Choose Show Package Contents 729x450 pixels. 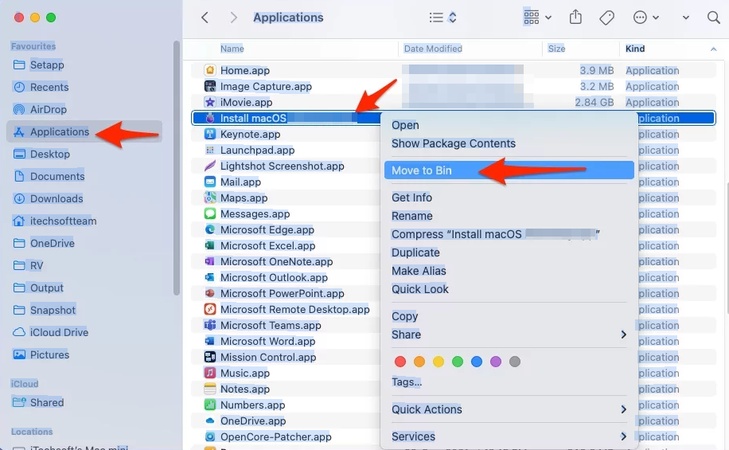(x=453, y=143)
